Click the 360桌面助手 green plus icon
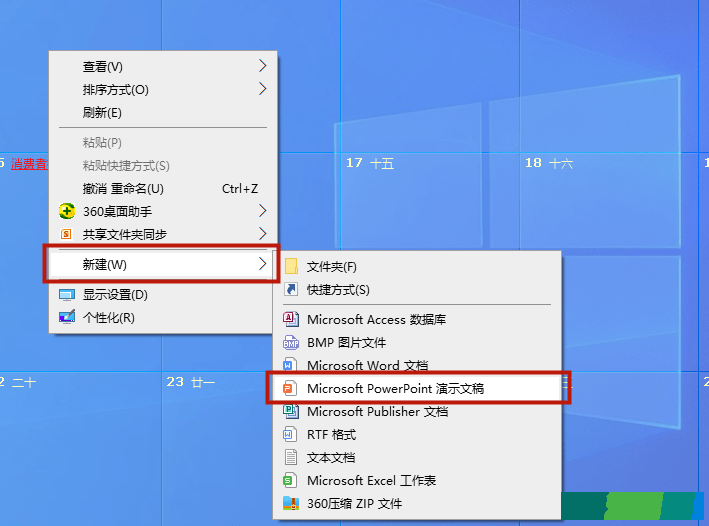 pos(67,211)
